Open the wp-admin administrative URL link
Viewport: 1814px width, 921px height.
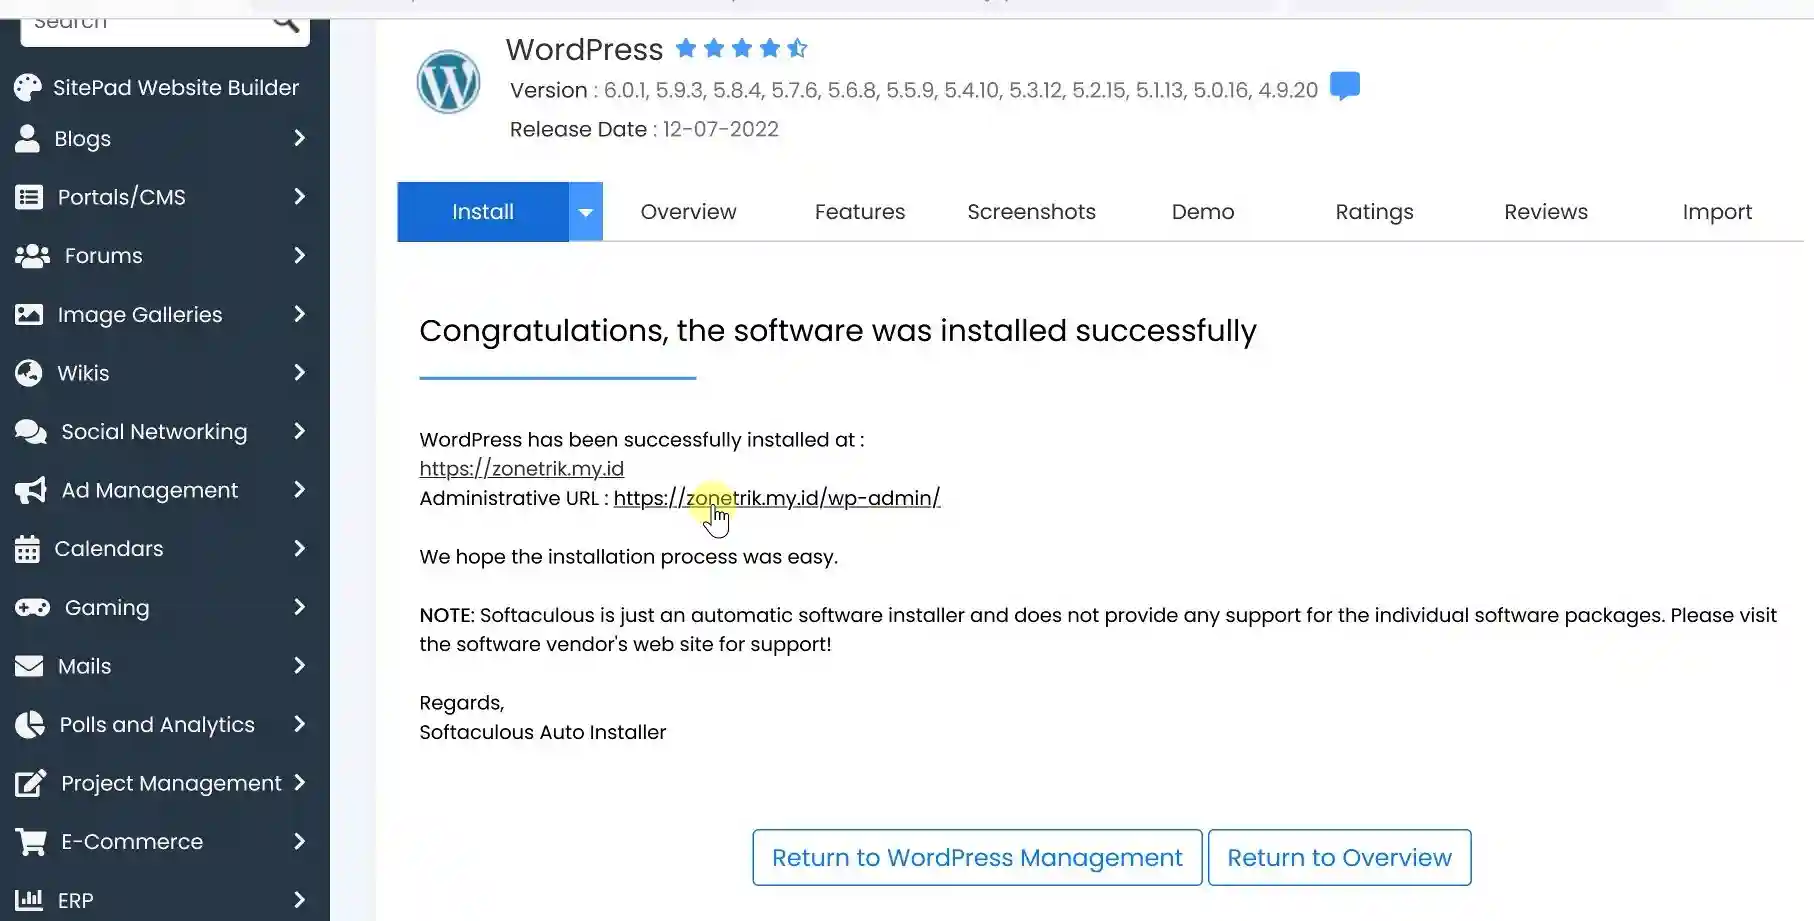(777, 498)
